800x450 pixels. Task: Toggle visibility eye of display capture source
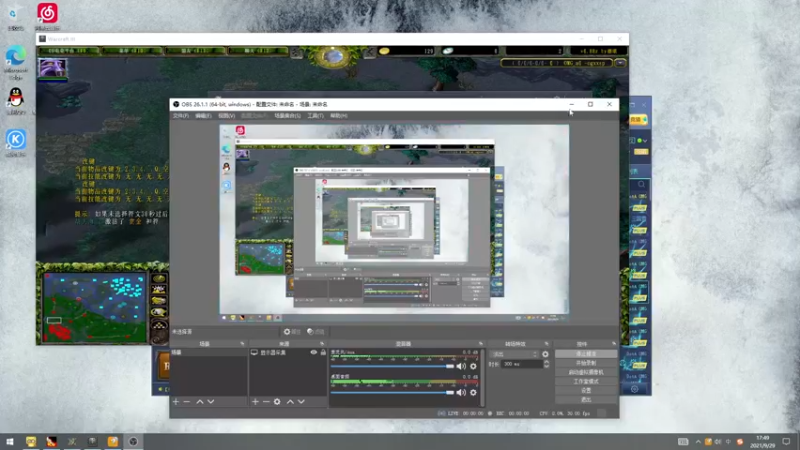pyautogui.click(x=314, y=353)
